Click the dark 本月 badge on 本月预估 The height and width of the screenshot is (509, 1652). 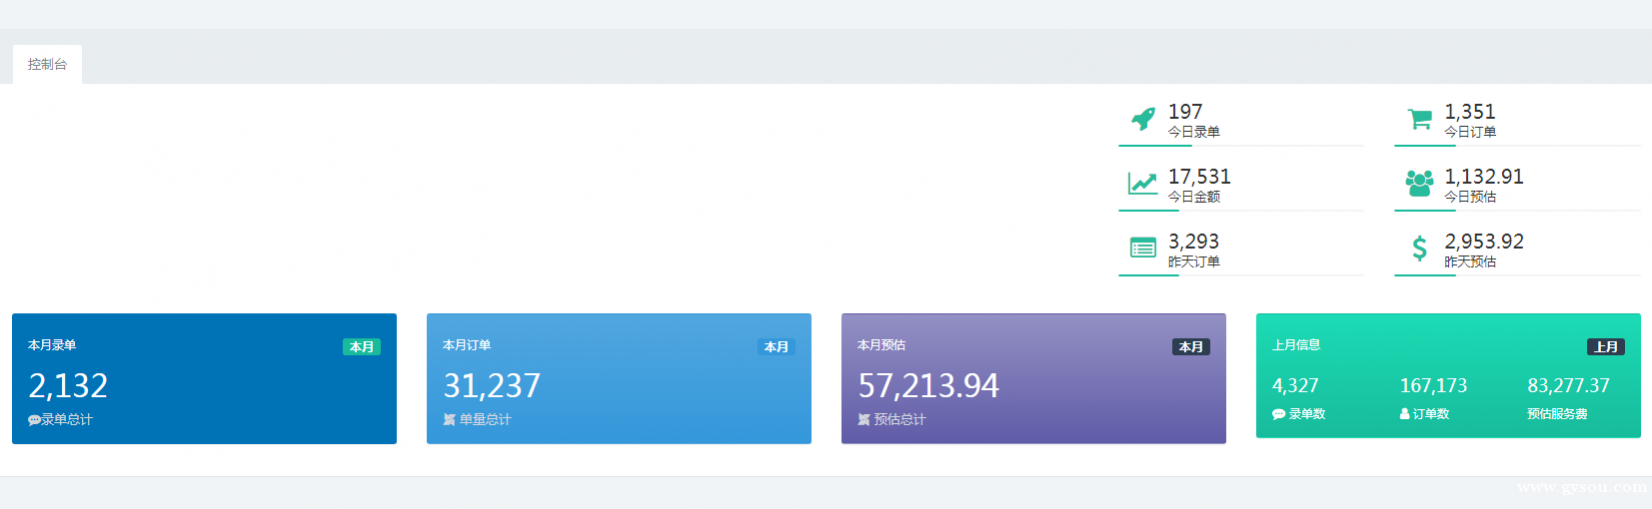(x=1191, y=347)
